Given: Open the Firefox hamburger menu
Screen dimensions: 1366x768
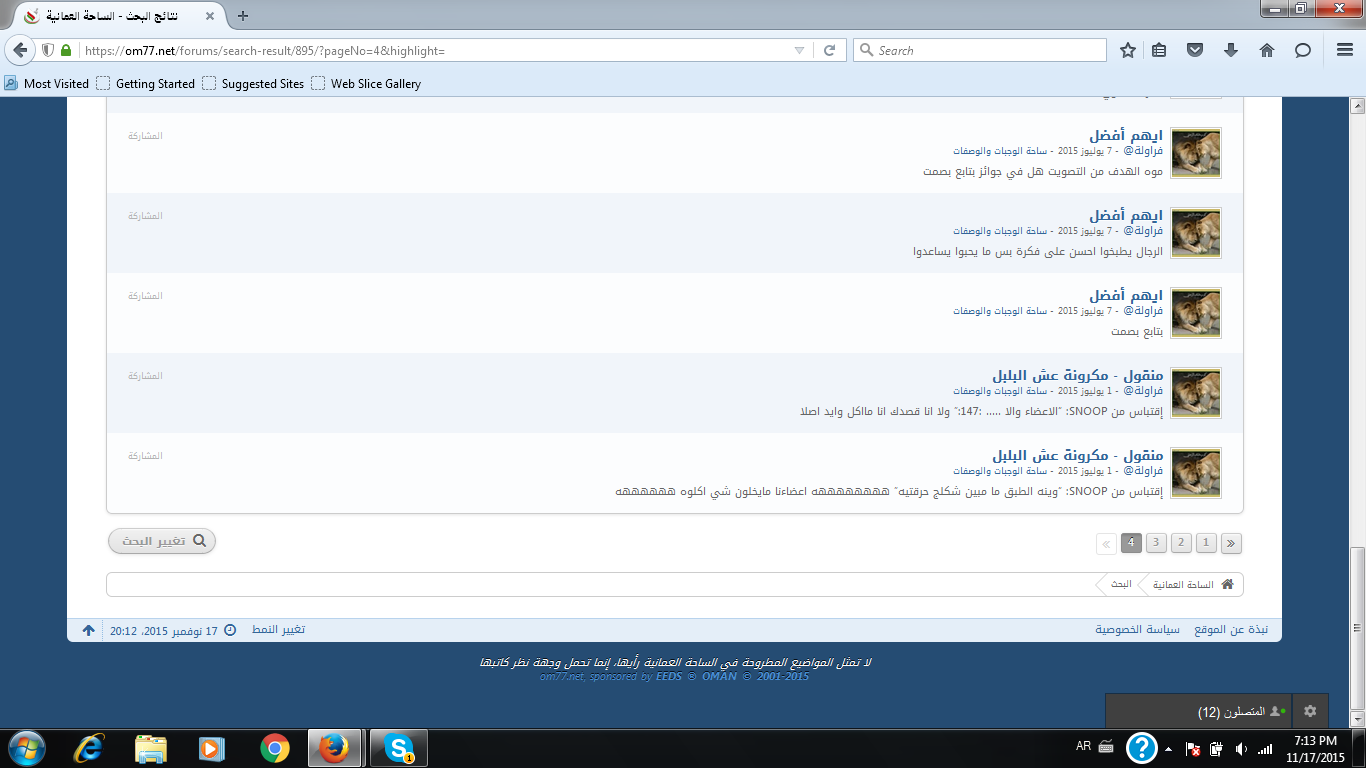Looking at the screenshot, I should coord(1345,50).
